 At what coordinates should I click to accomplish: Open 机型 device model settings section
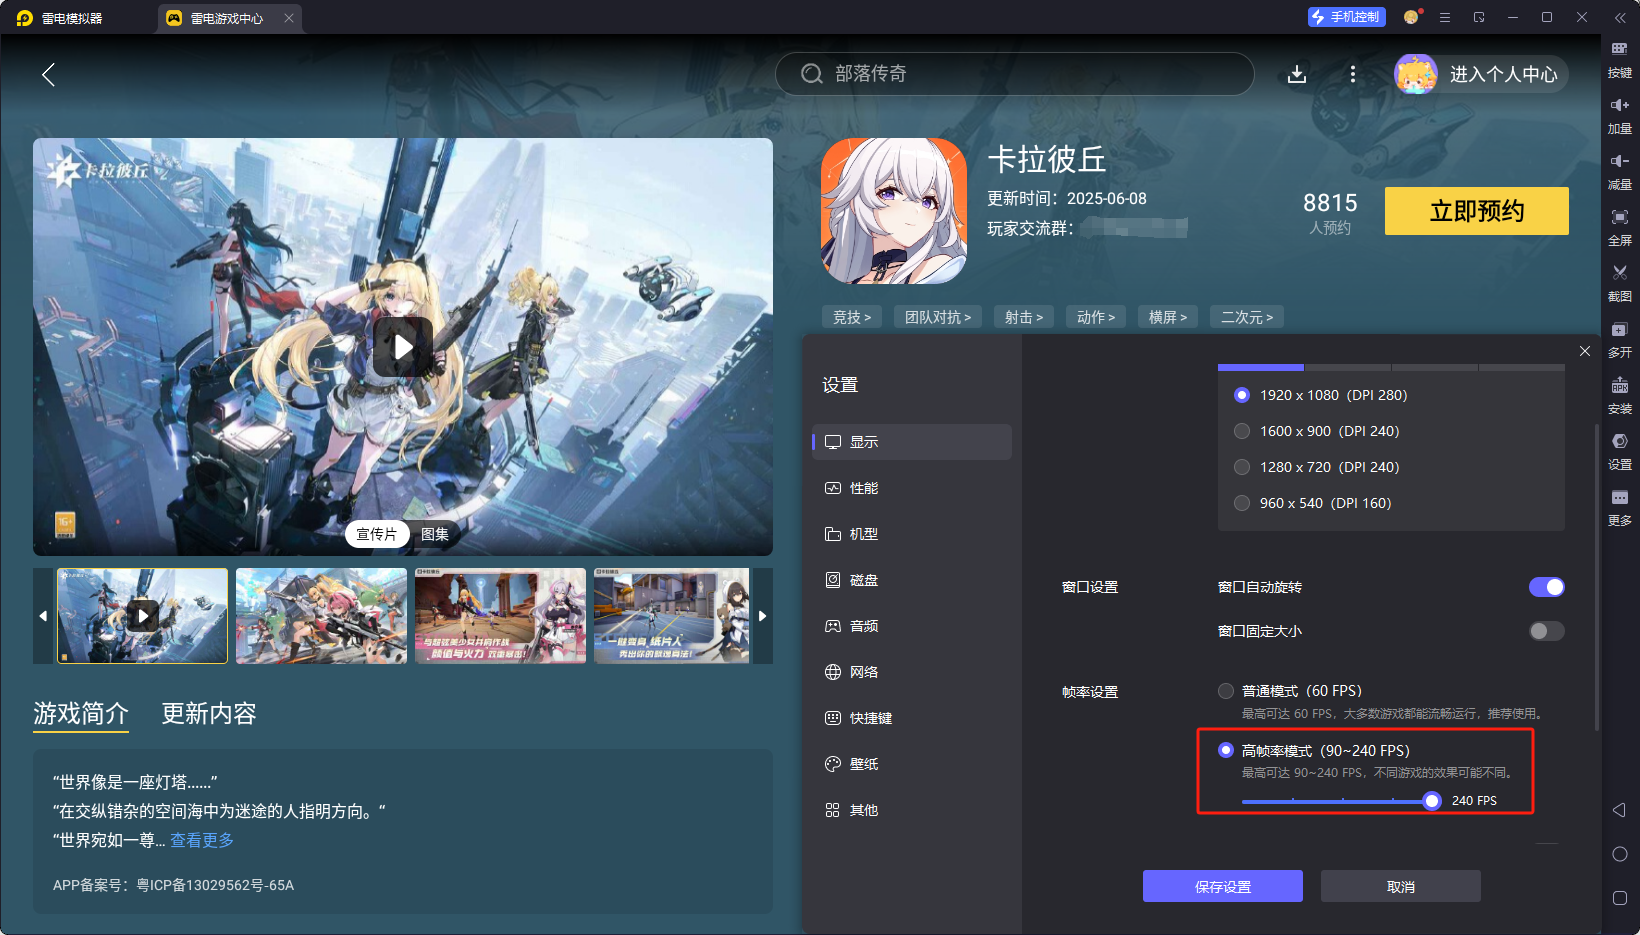pyautogui.click(x=912, y=534)
